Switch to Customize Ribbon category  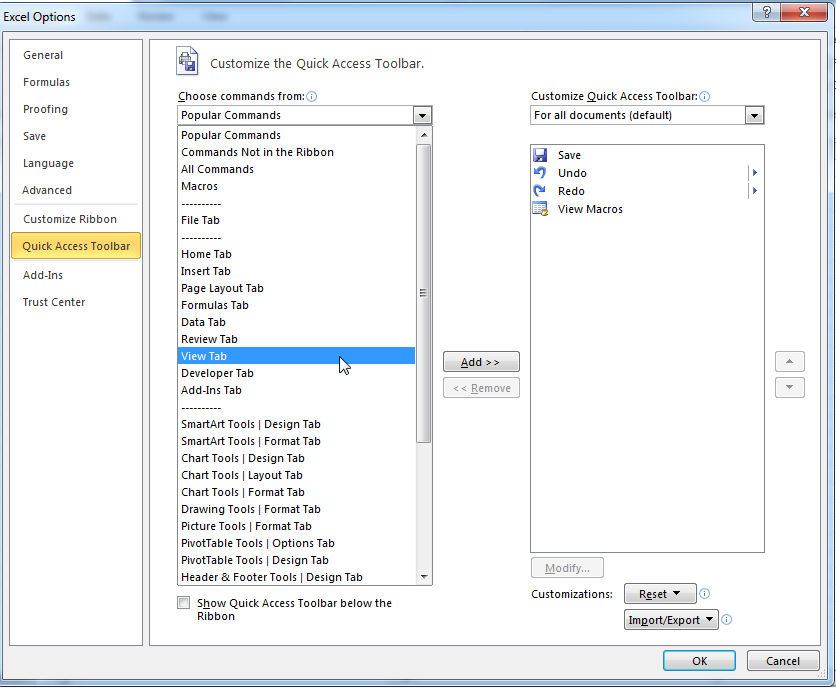[x=70, y=219]
